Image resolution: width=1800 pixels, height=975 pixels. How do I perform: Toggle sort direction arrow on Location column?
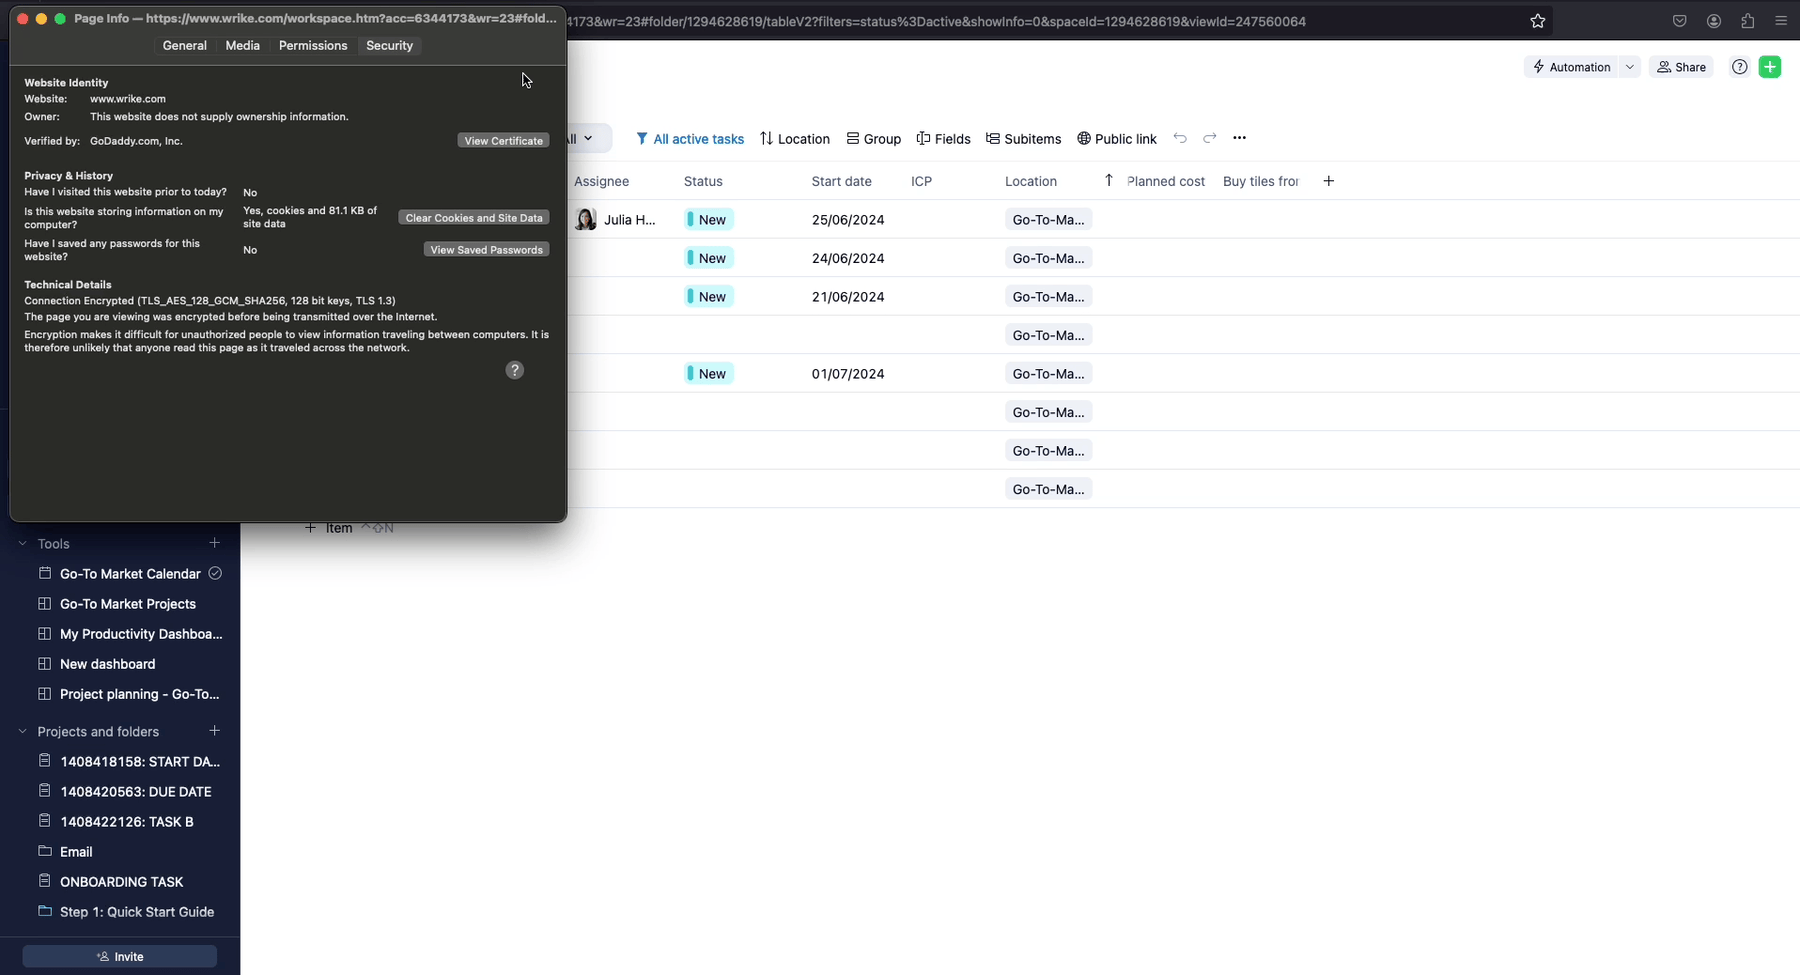click(1108, 181)
